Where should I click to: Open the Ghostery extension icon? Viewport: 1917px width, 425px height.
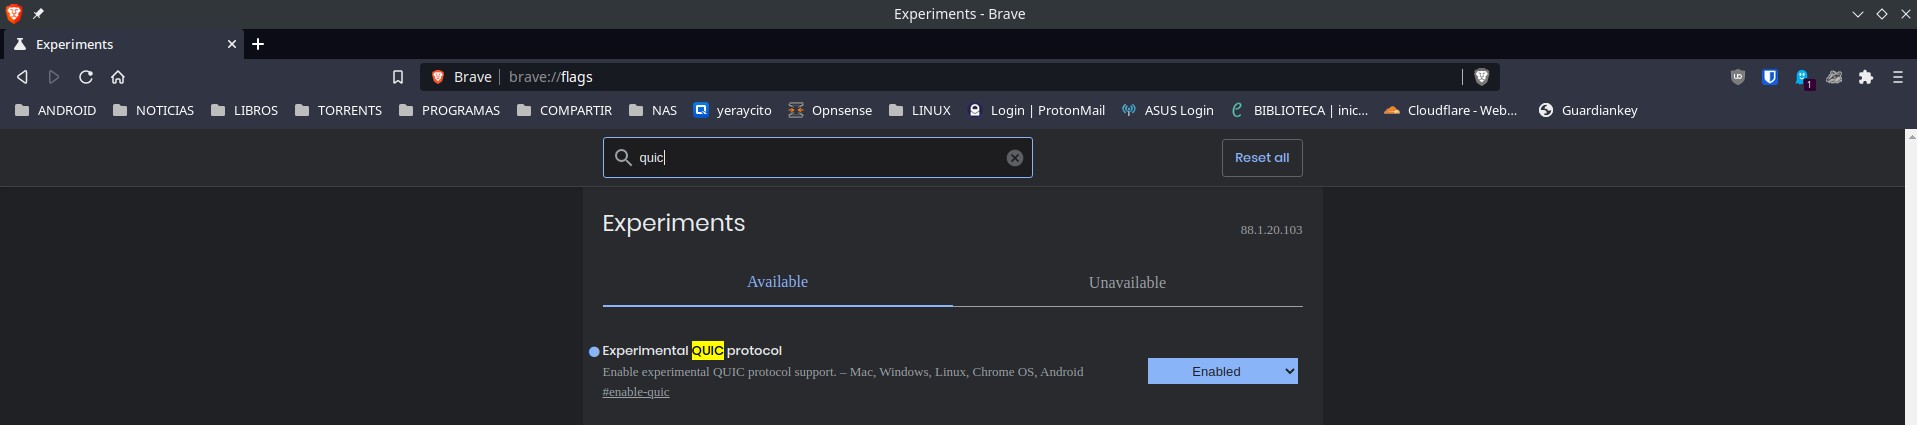click(x=1802, y=77)
